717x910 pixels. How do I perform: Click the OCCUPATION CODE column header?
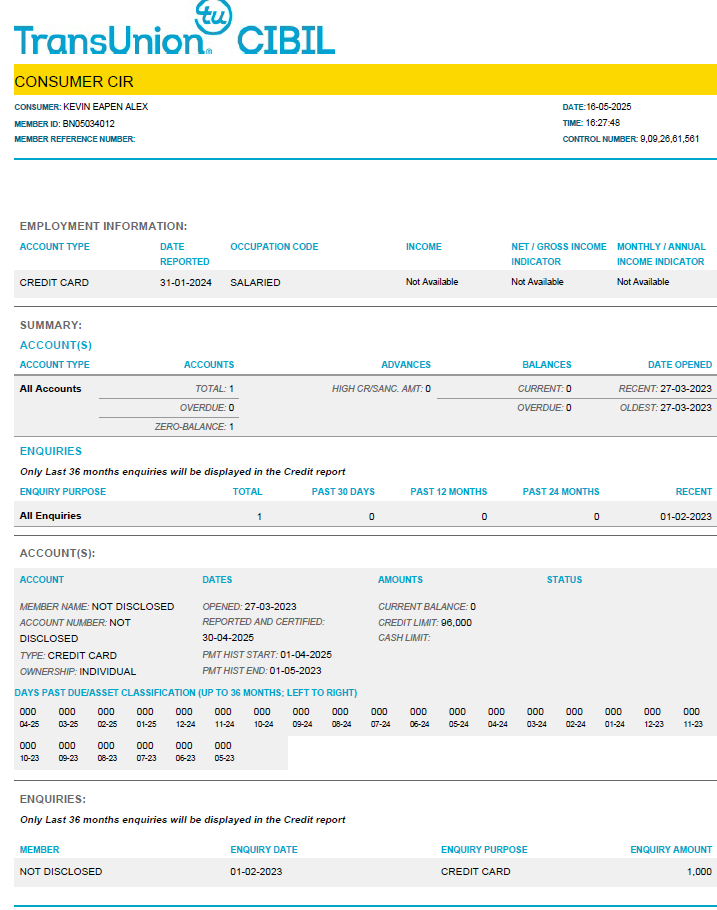point(274,247)
